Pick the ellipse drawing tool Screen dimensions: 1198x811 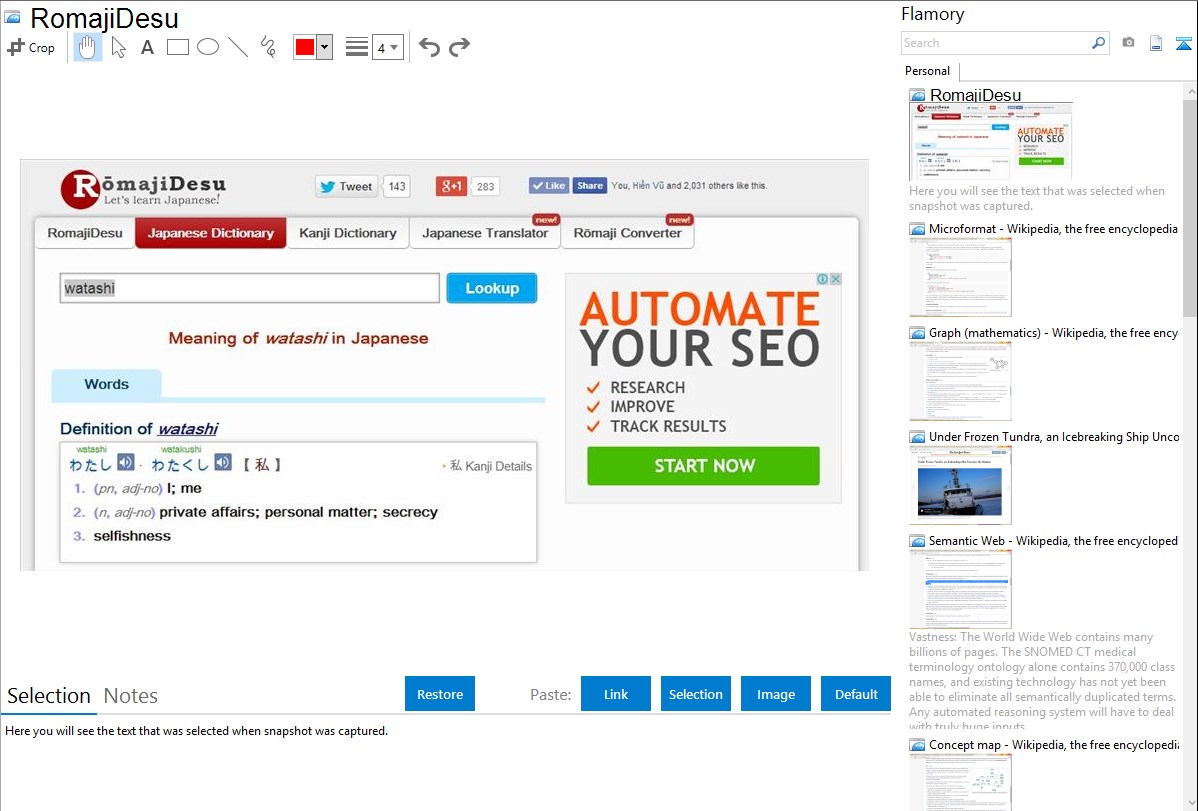208,47
